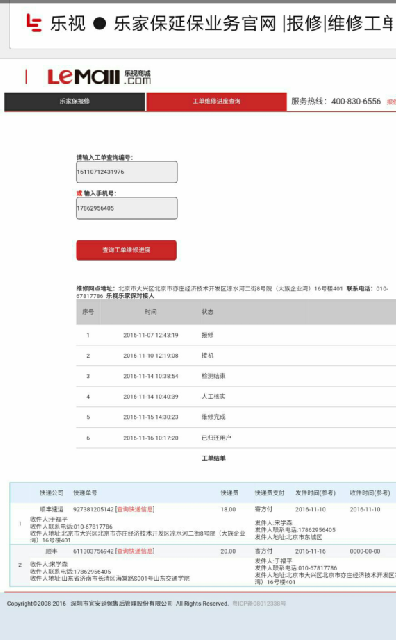Image resolution: width=396 pixels, height=640 pixels.
Task: Select the 接机 status in row 2
Action: (x=207, y=356)
